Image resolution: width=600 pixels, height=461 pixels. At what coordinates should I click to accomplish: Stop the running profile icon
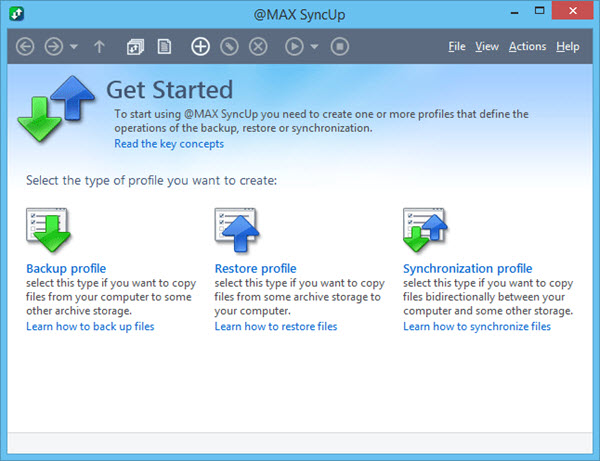tap(340, 47)
